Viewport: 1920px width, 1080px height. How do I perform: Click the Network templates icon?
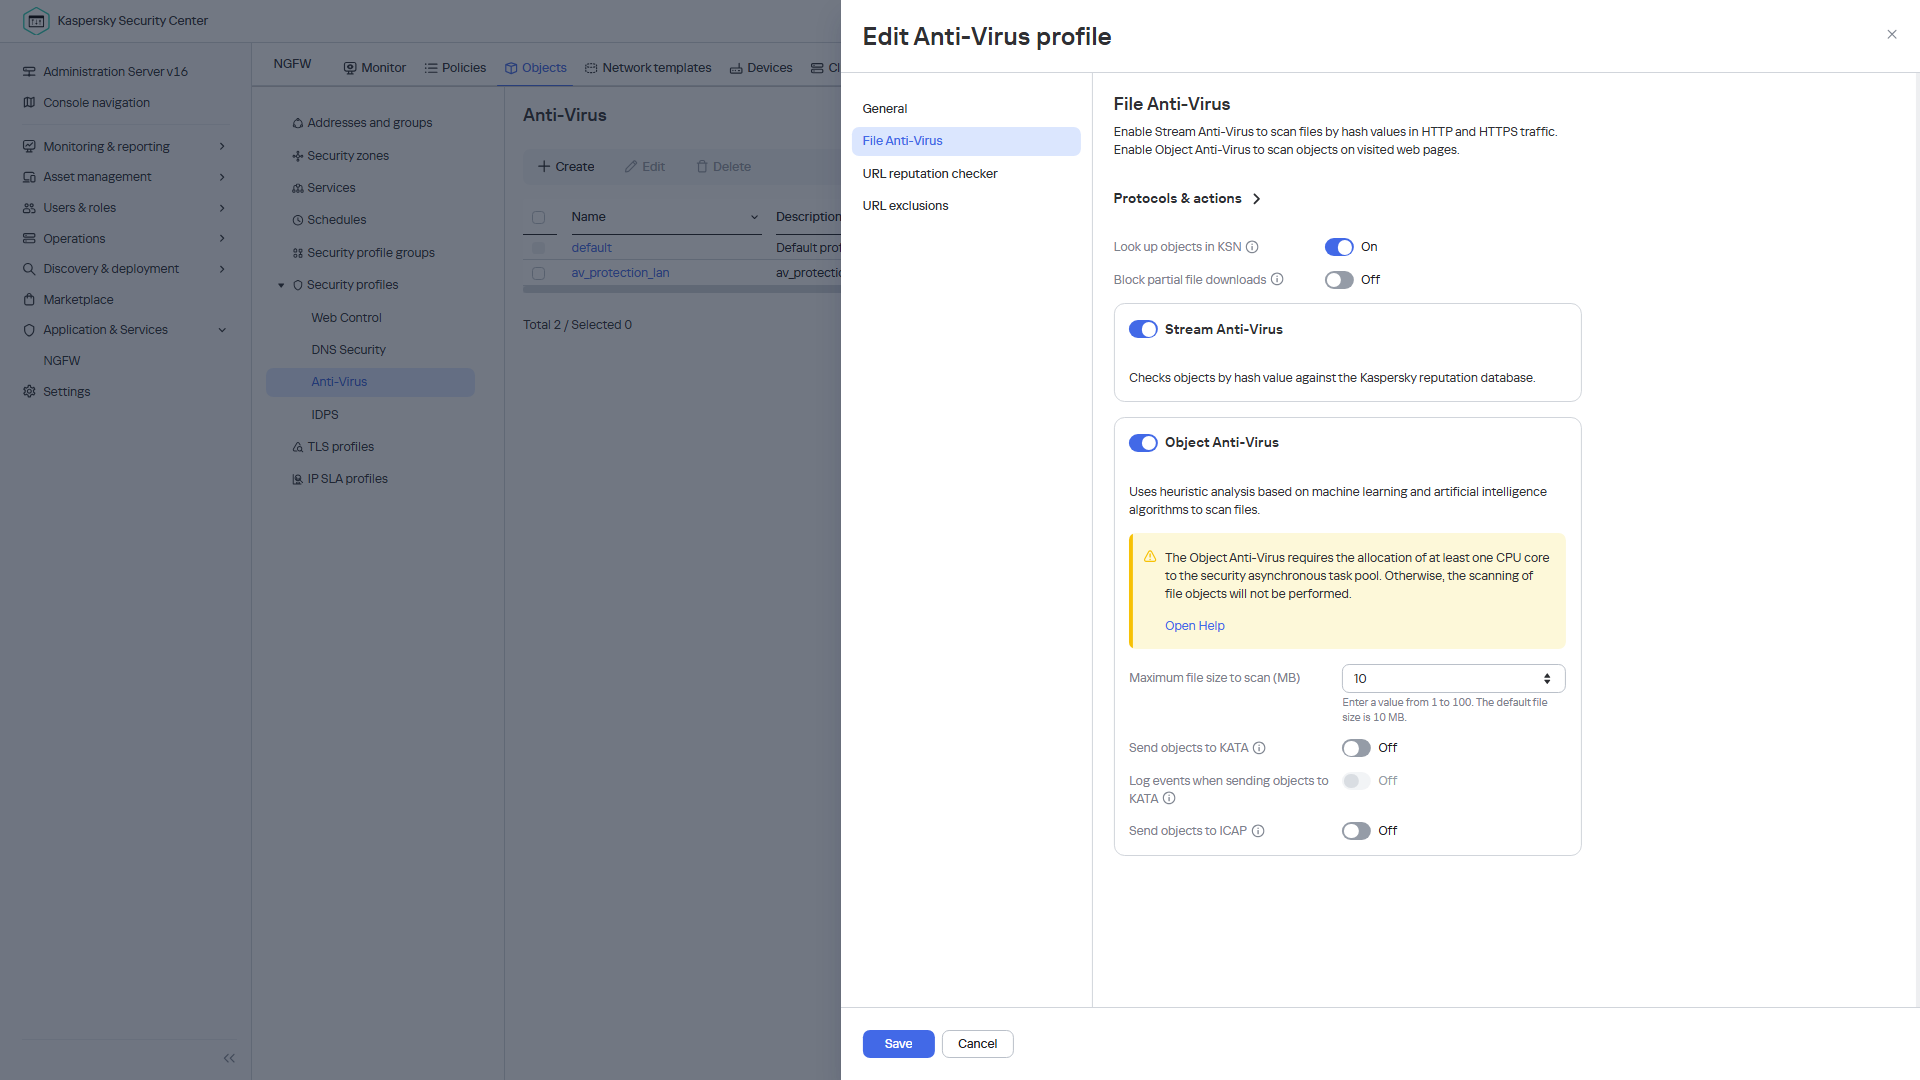click(x=591, y=68)
